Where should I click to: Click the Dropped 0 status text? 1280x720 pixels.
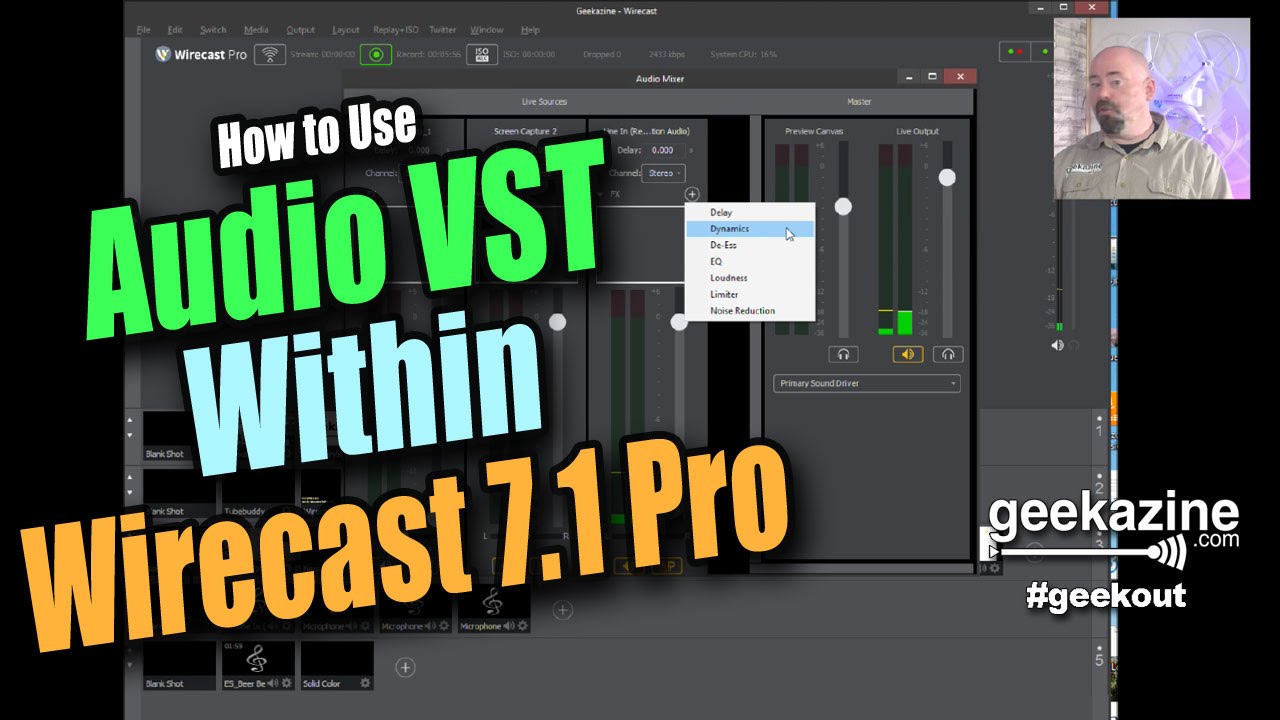602,55
